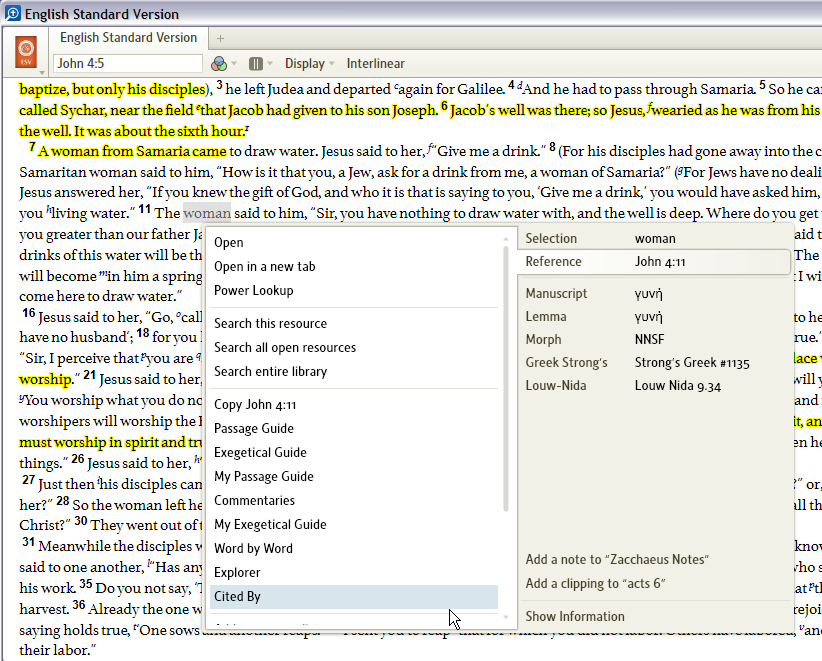This screenshot has width=822, height=661.
Task: Click verse number 31
Action: pyautogui.click(x=28, y=542)
